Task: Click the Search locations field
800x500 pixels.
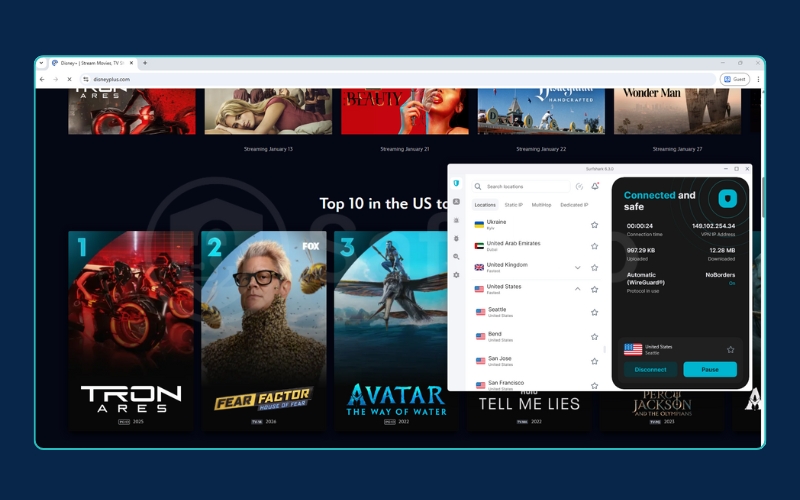Action: click(520, 187)
